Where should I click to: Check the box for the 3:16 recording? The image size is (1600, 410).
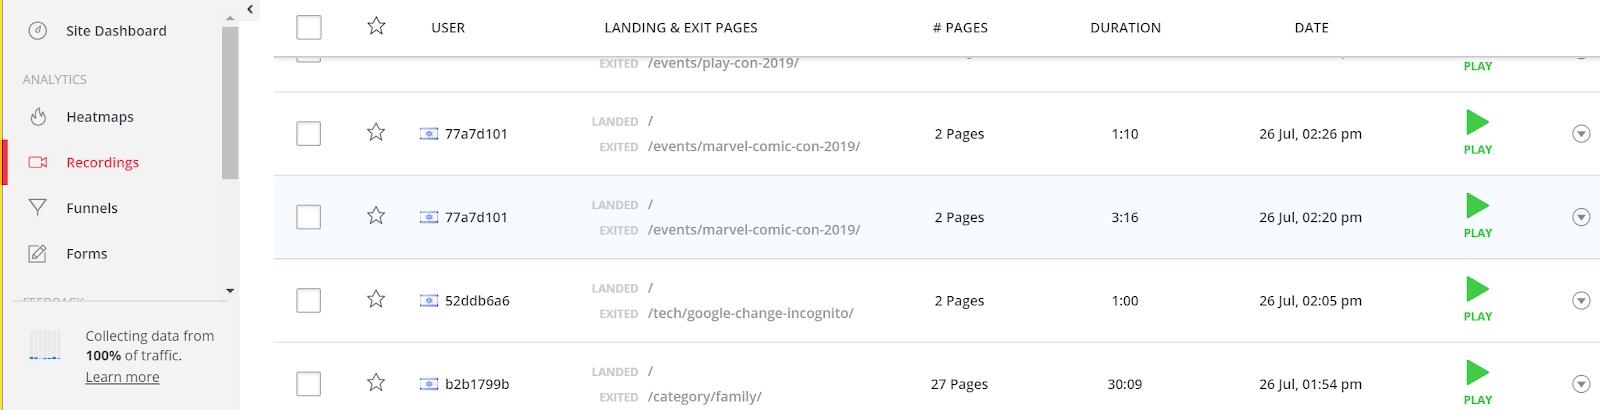tap(309, 217)
